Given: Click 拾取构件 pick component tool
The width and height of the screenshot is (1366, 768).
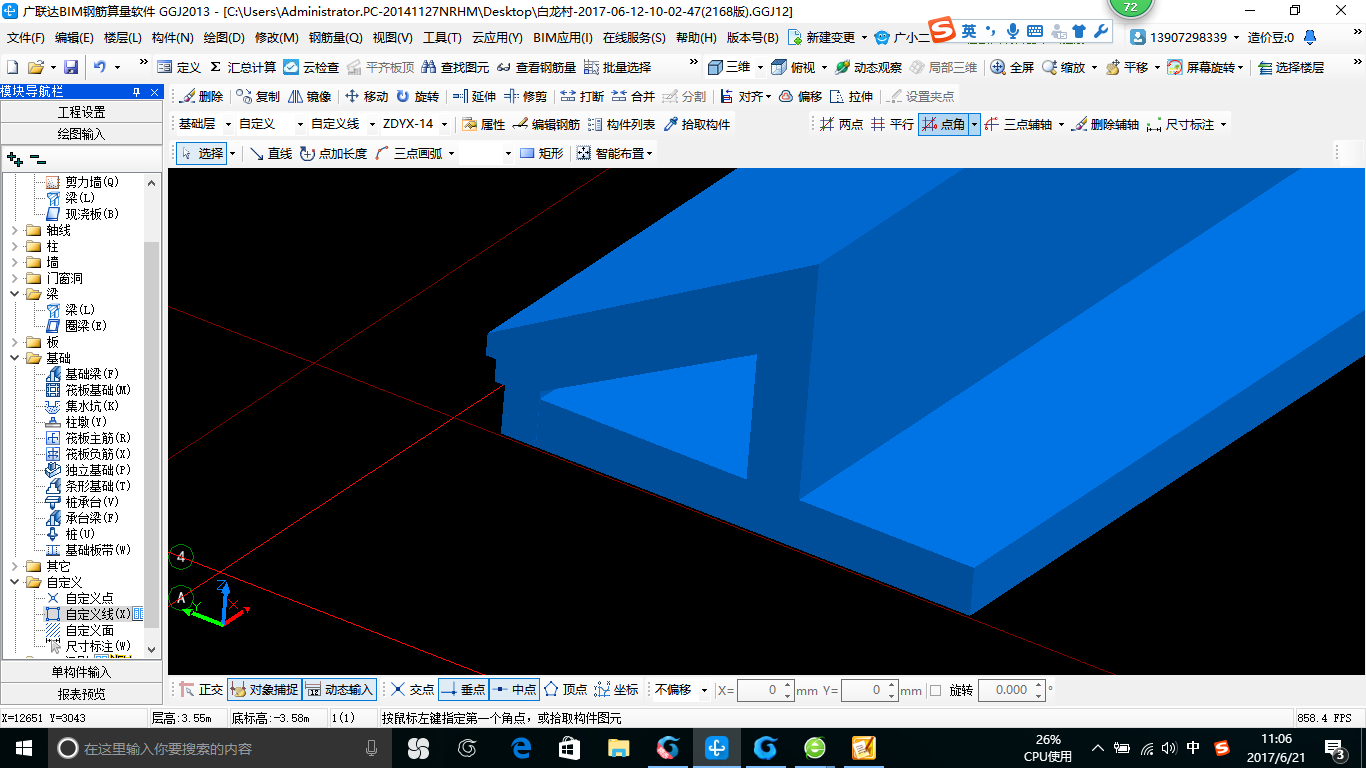Looking at the screenshot, I should click(697, 125).
